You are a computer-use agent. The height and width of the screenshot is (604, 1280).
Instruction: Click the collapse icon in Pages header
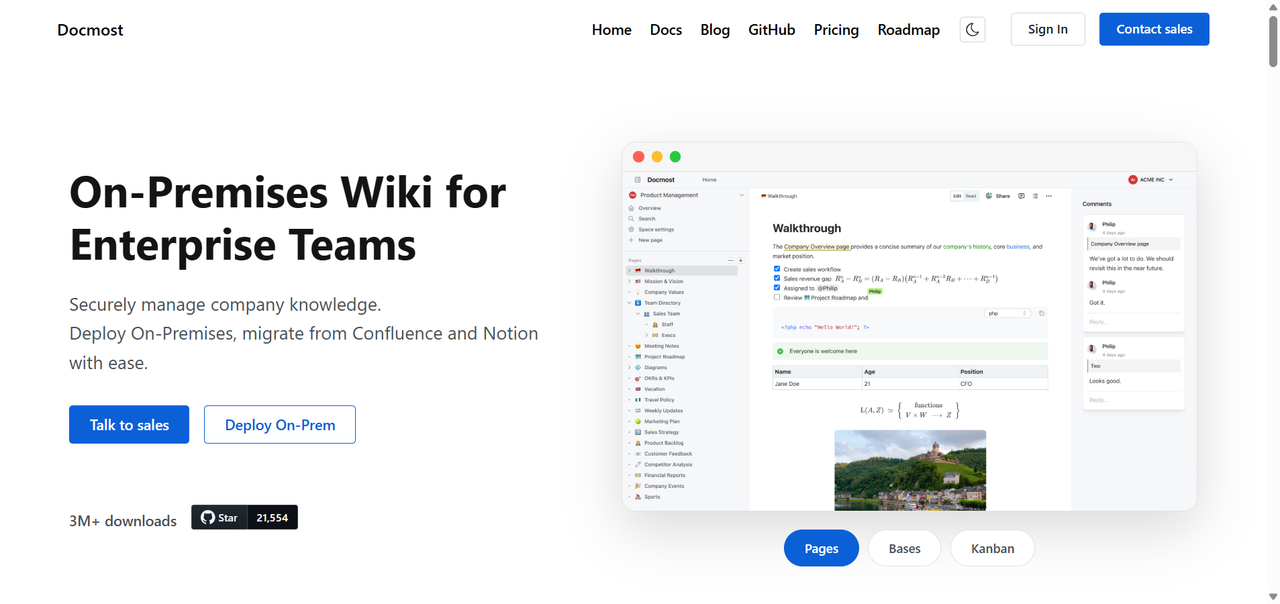730,260
